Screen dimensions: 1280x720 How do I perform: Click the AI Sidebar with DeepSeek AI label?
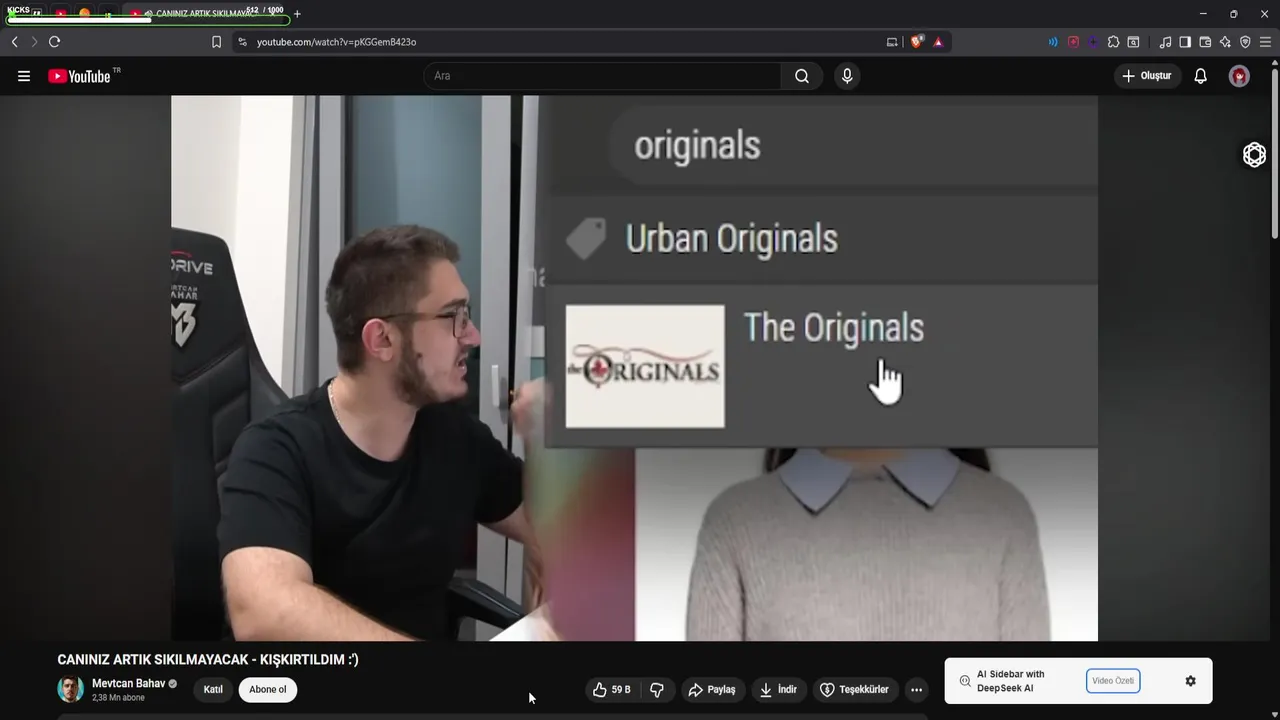click(x=1010, y=681)
